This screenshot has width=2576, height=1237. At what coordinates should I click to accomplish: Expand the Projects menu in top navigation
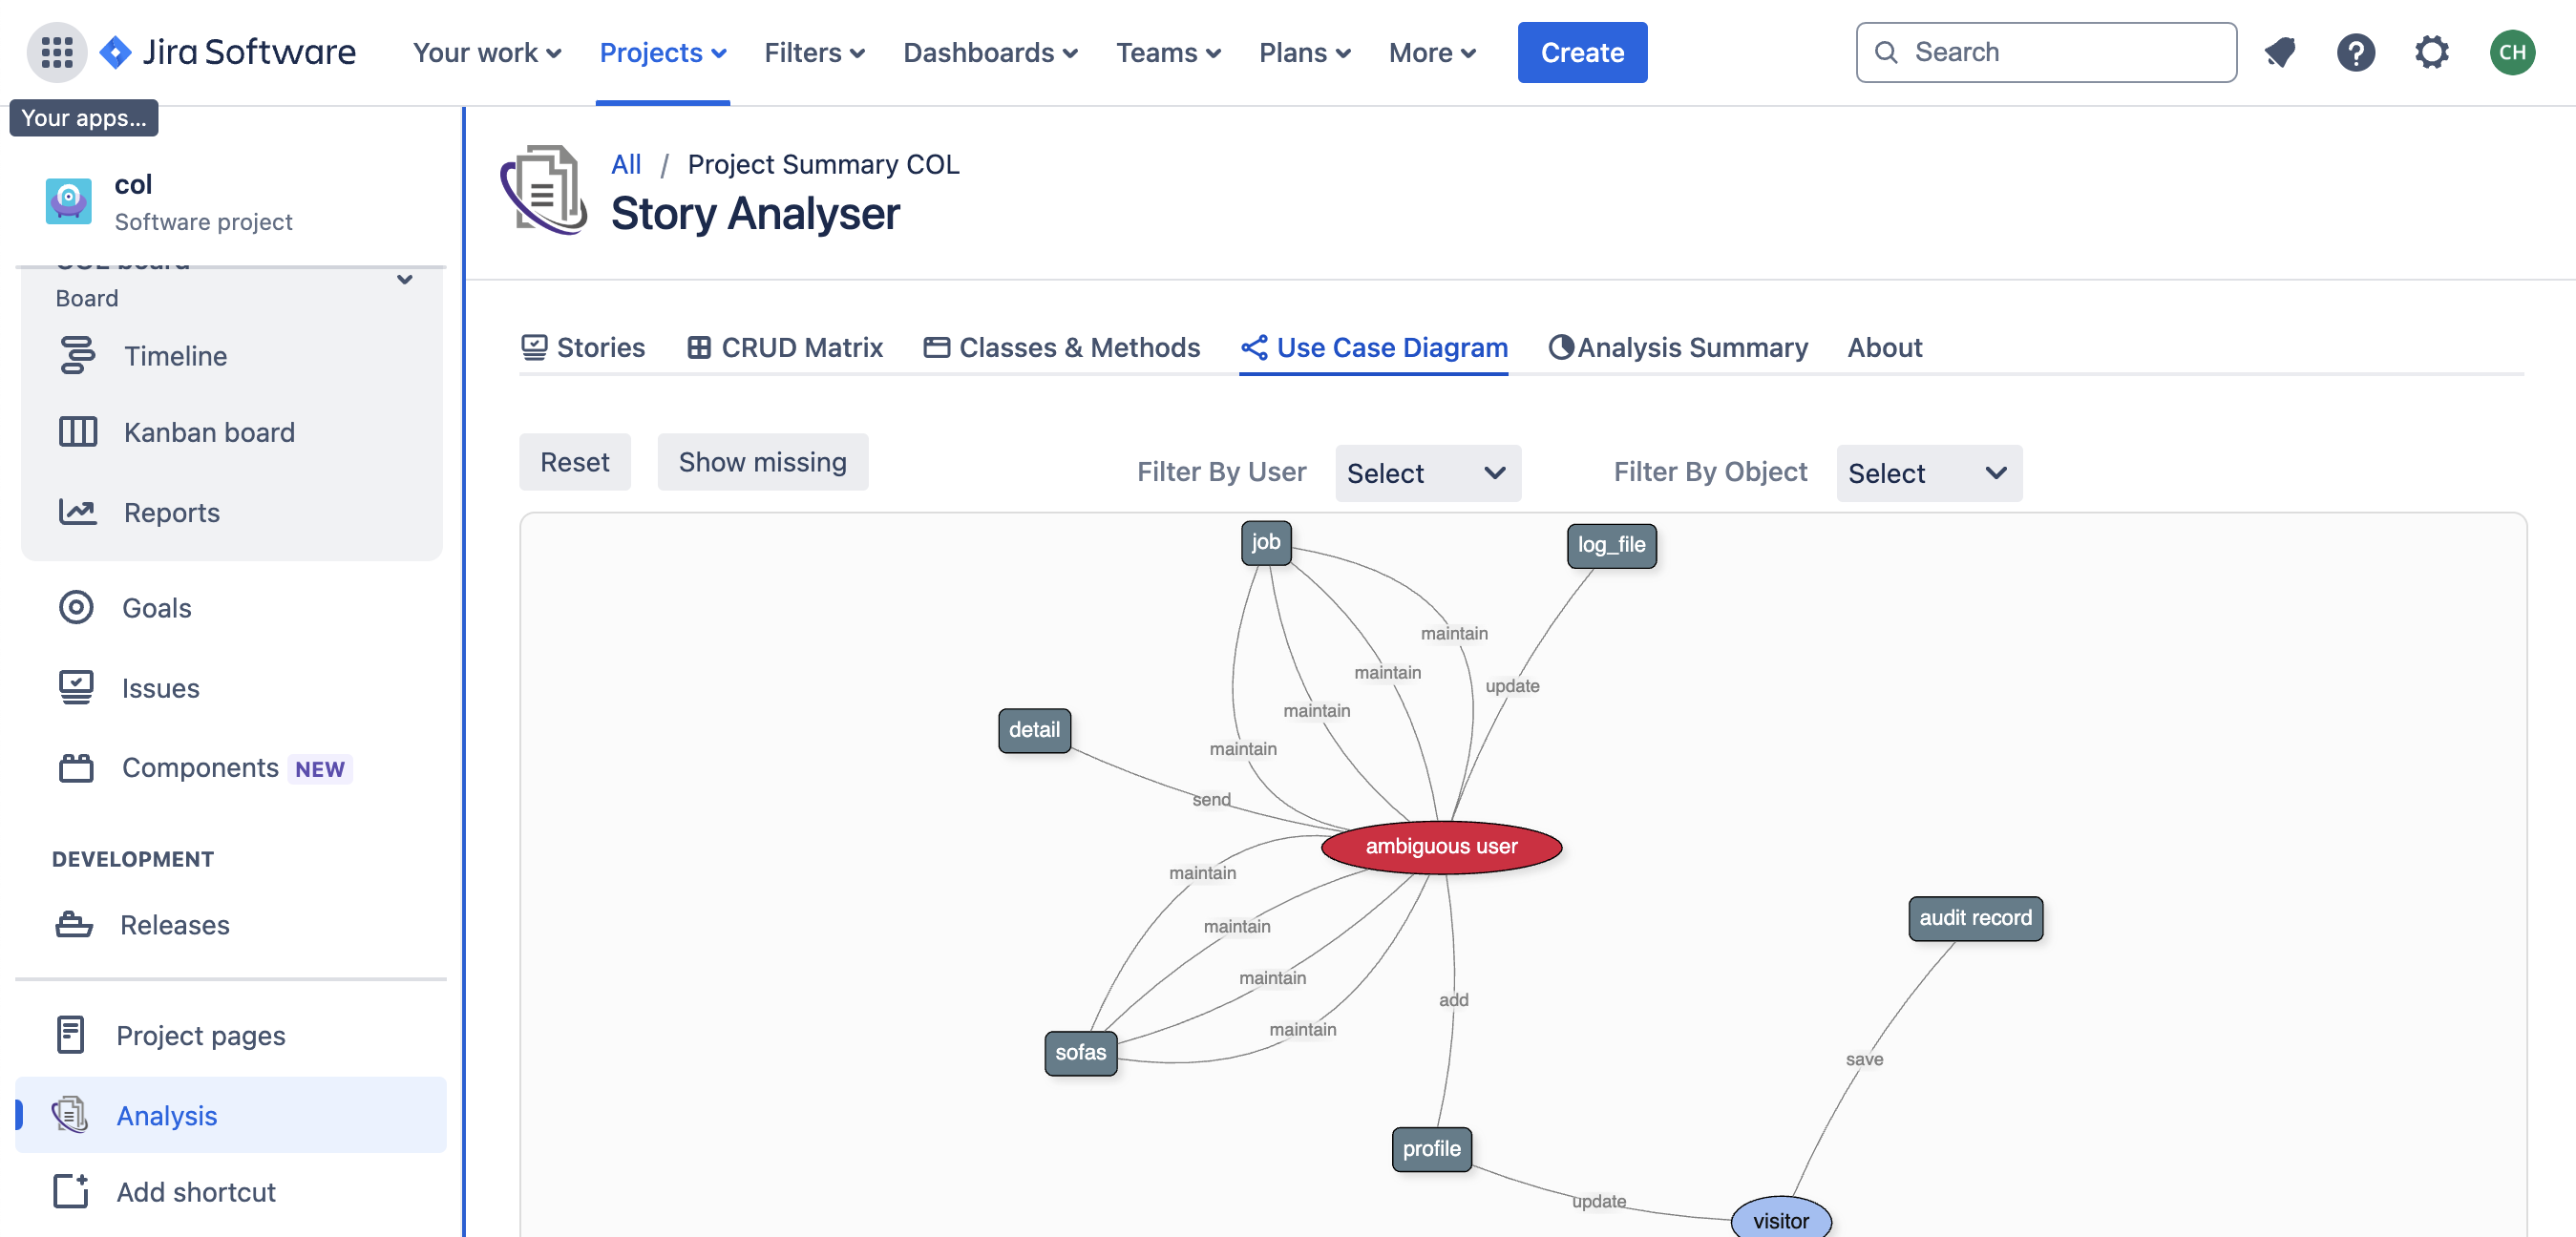tap(662, 51)
